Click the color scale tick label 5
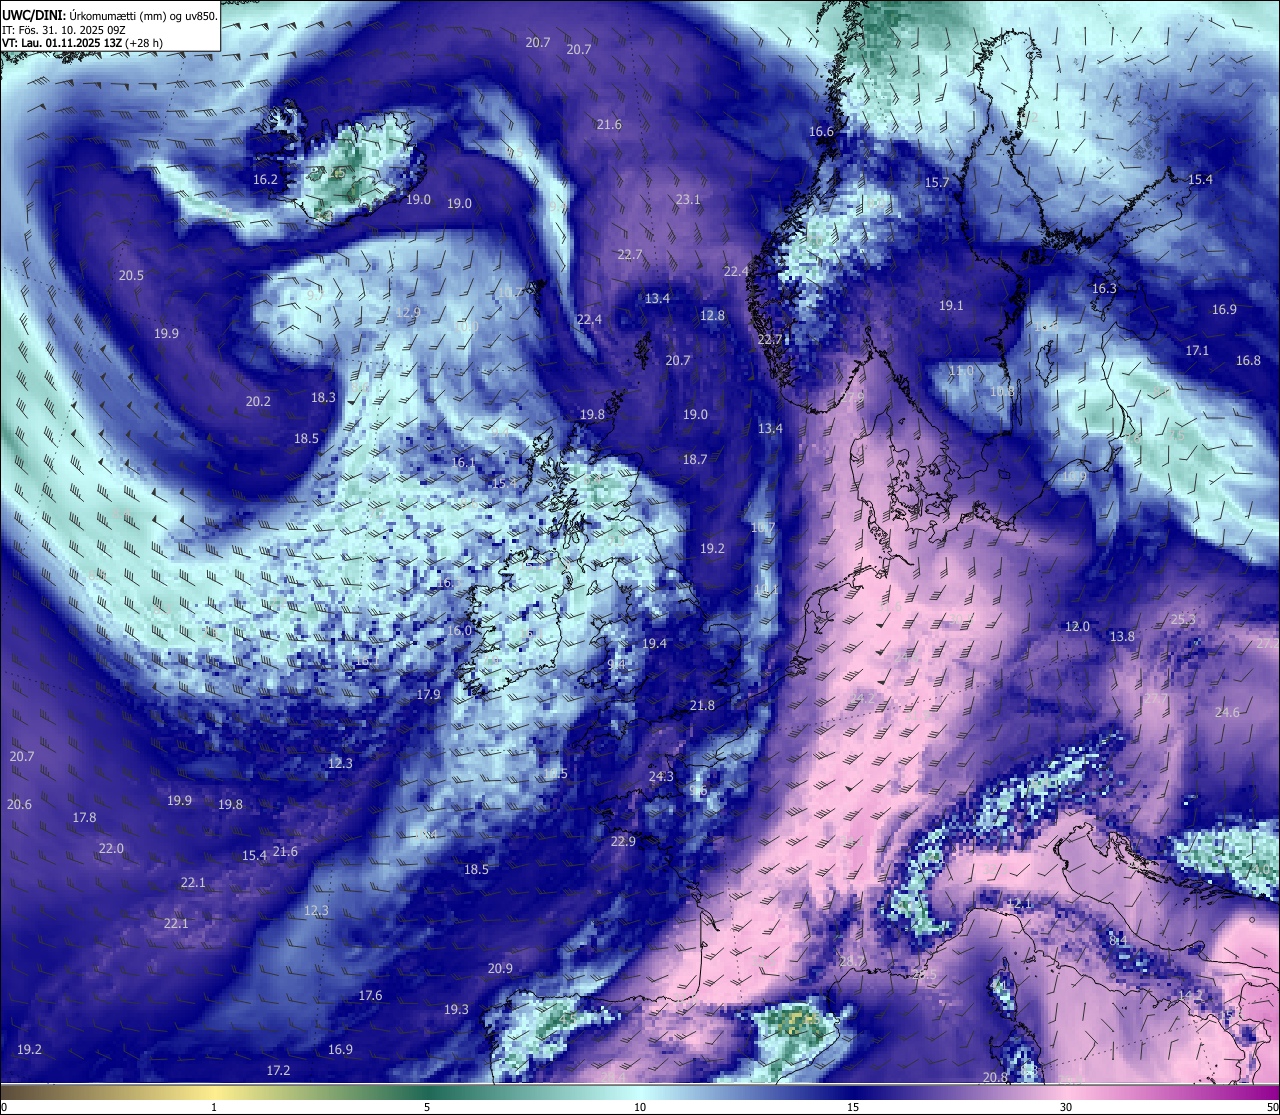Viewport: 1280px width, 1115px height. (427, 1107)
